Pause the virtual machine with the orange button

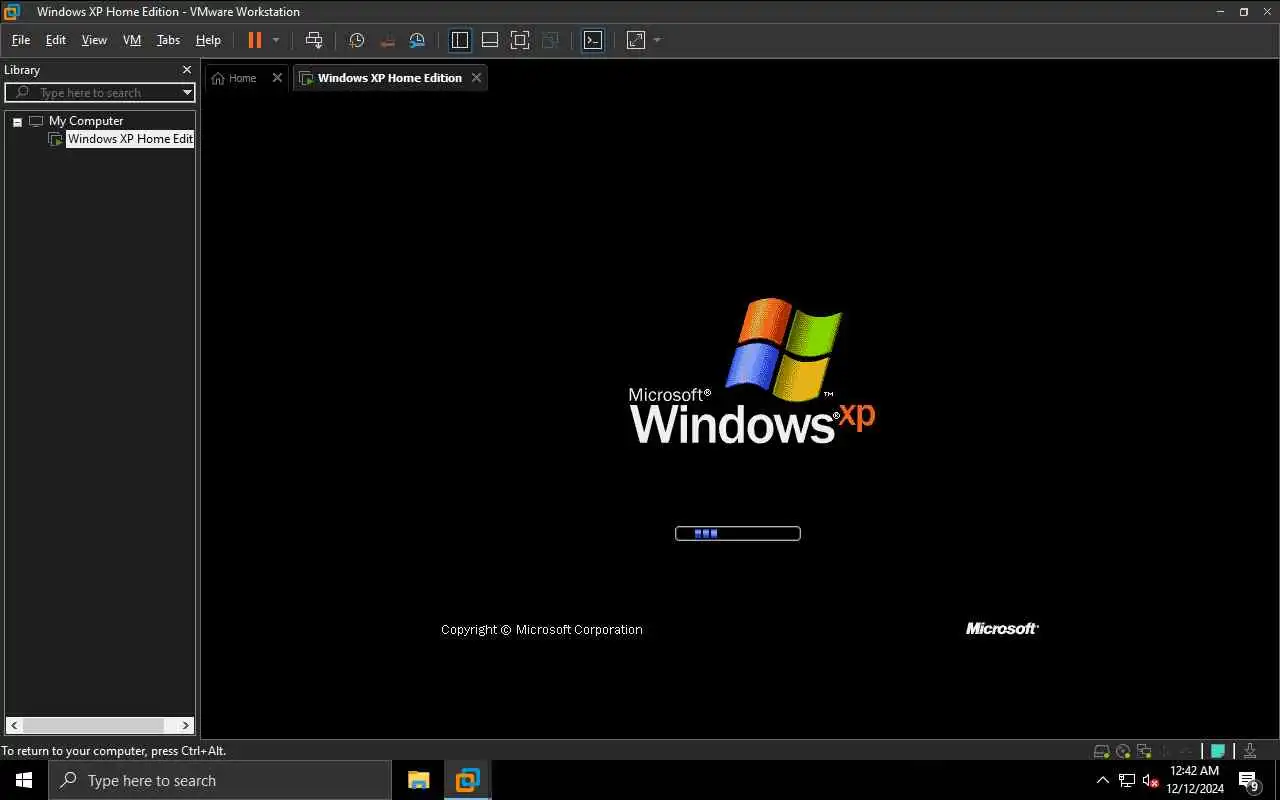point(254,40)
